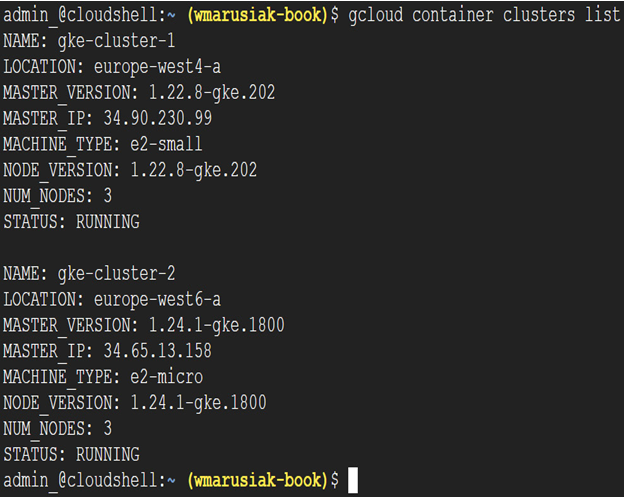Click master IP 34.65.13.158
Image resolution: width=625 pixels, height=497 pixels.
click(158, 351)
